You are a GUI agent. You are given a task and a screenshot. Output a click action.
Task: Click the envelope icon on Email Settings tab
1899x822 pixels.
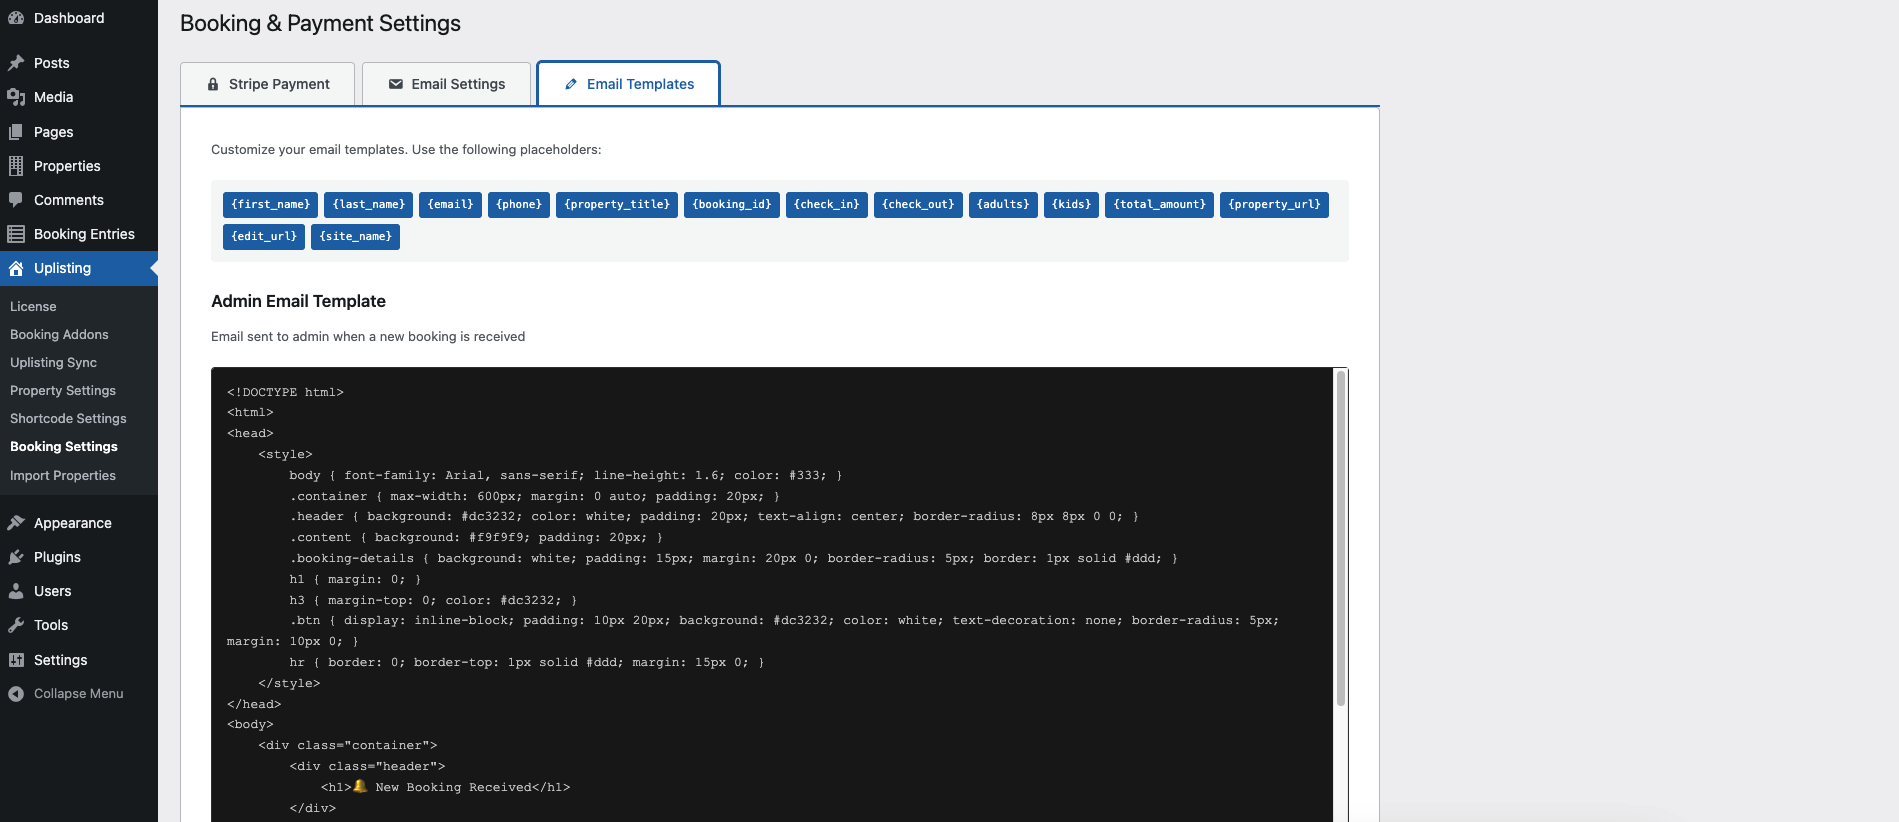pyautogui.click(x=396, y=84)
